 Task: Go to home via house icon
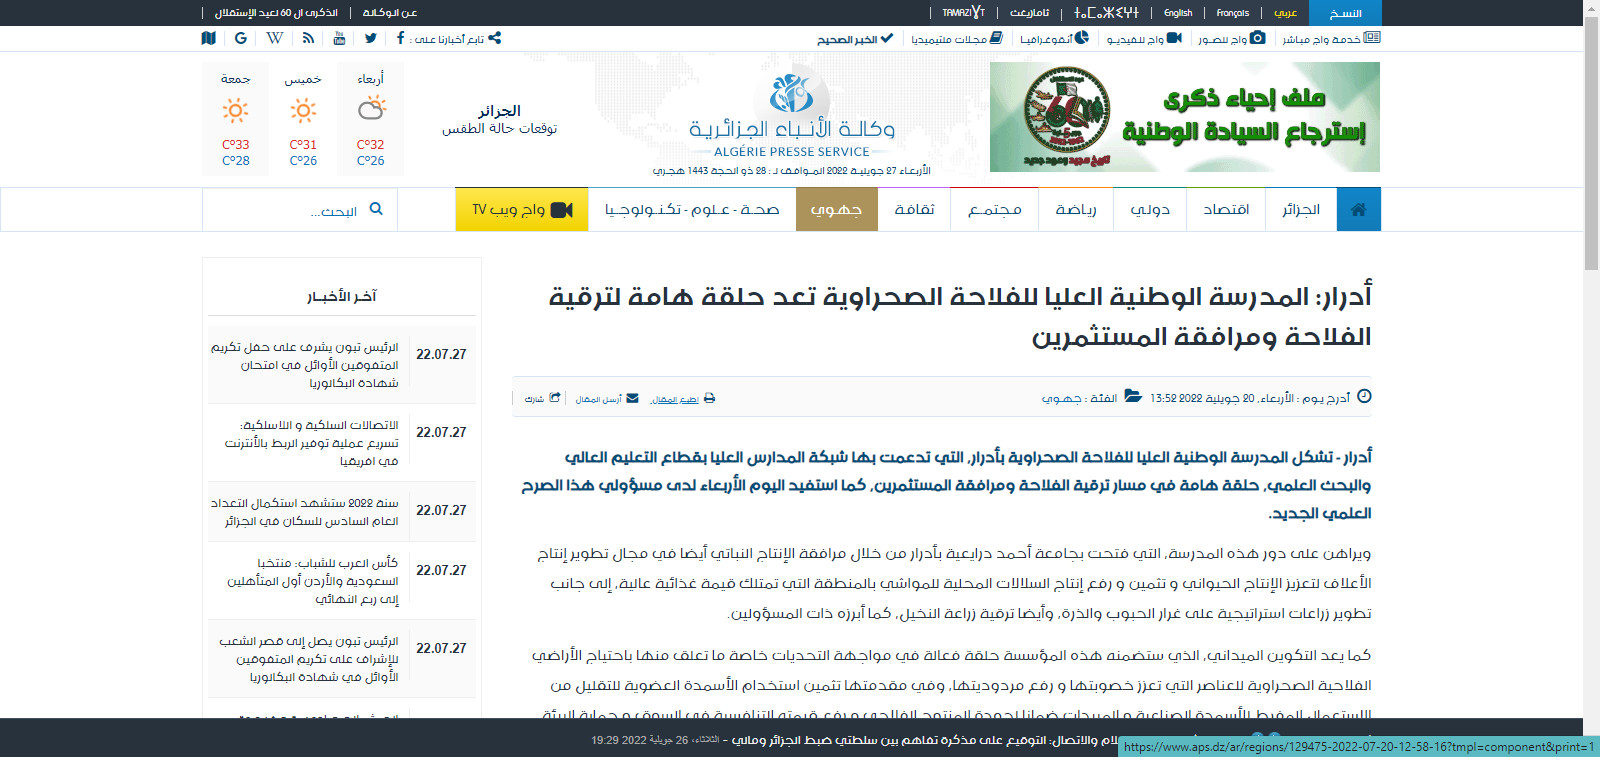click(x=1358, y=209)
